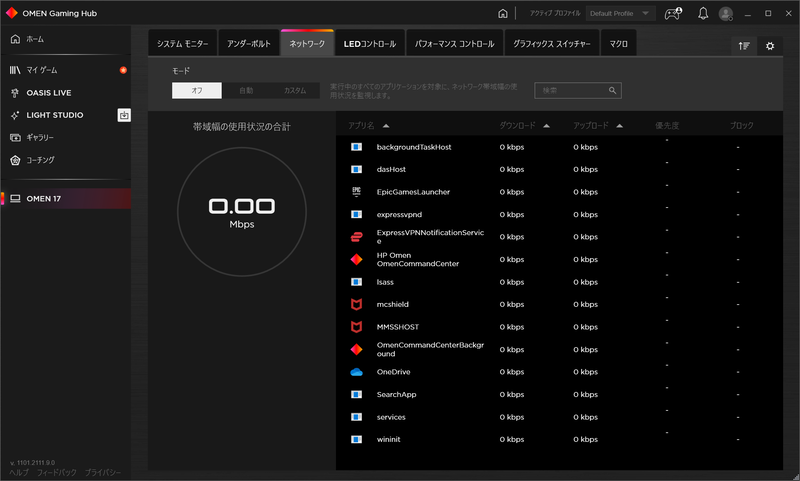Switch to アンダーボルト tab
Screen dimensions: 800x481
click(x=249, y=43)
